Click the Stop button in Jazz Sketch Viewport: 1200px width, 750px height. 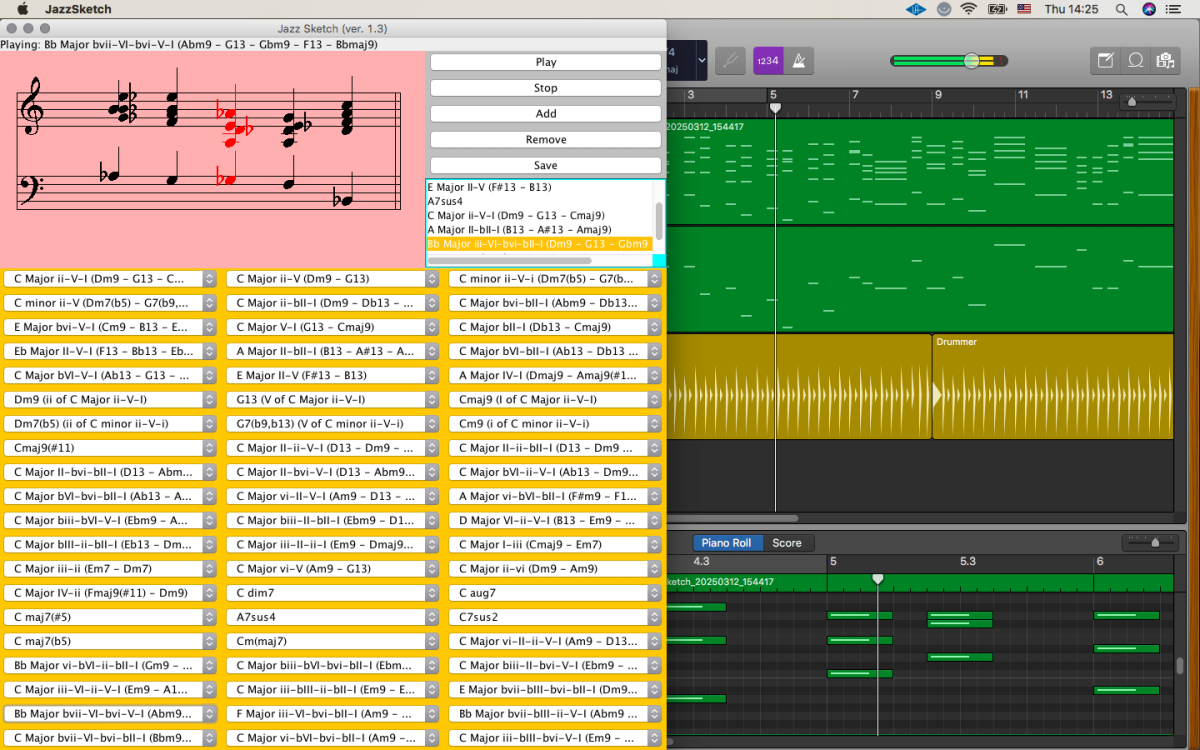pos(546,88)
